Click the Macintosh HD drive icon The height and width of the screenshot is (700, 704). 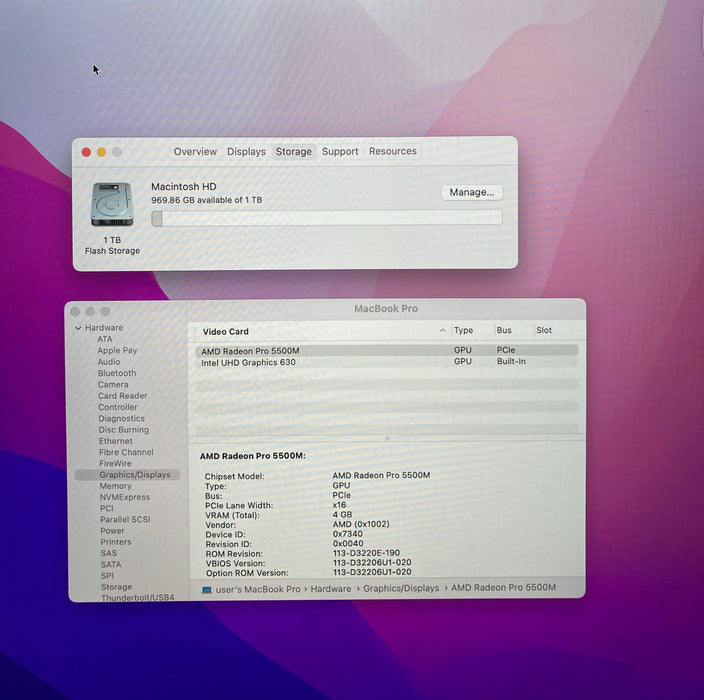click(112, 204)
